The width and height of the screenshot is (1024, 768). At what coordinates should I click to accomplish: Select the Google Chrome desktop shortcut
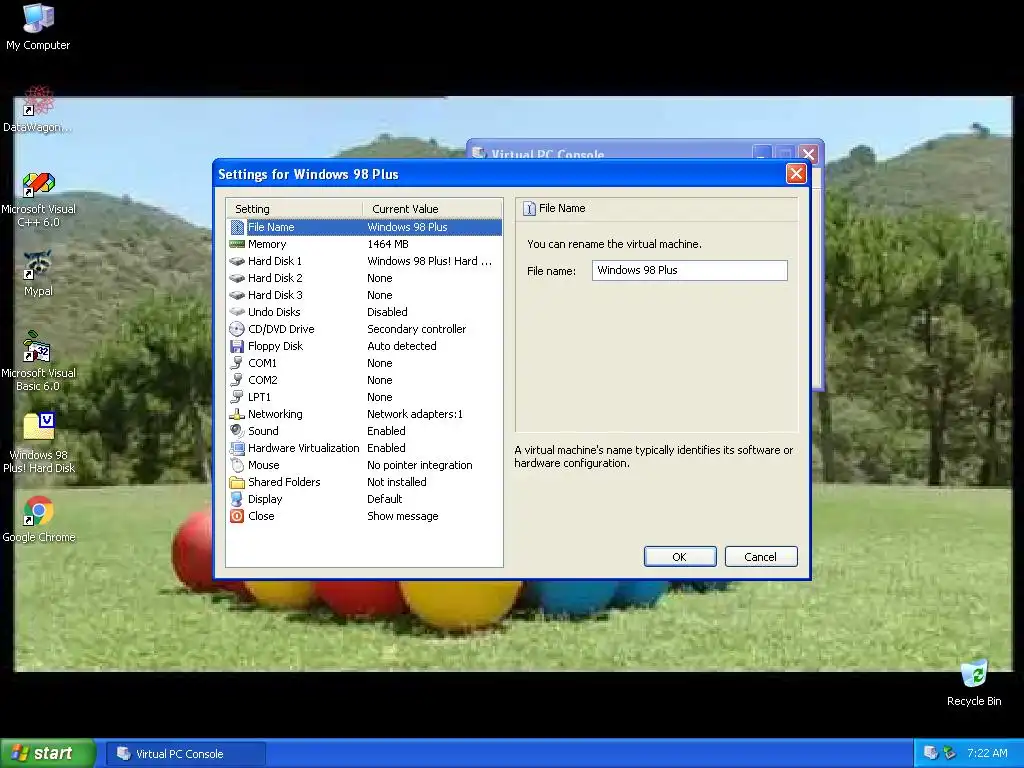39,520
